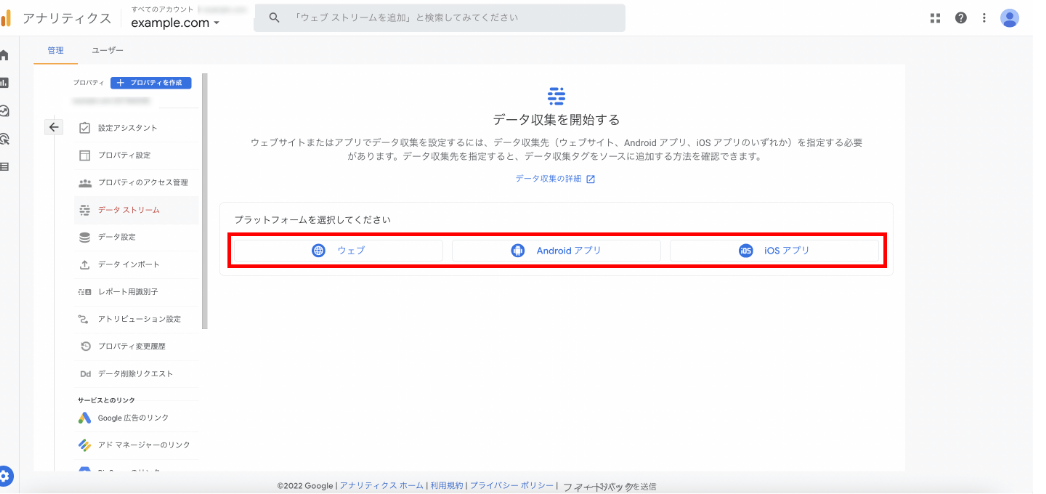Open the Admin gear icon at bottom left
1046x494 pixels.
tap(5, 476)
